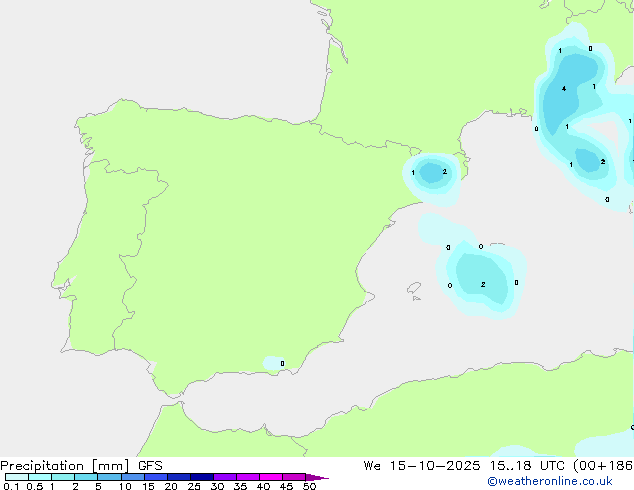This screenshot has height=490, width=634.
Task: Pick the 5–10 mm legend swatch
Action: point(109,477)
